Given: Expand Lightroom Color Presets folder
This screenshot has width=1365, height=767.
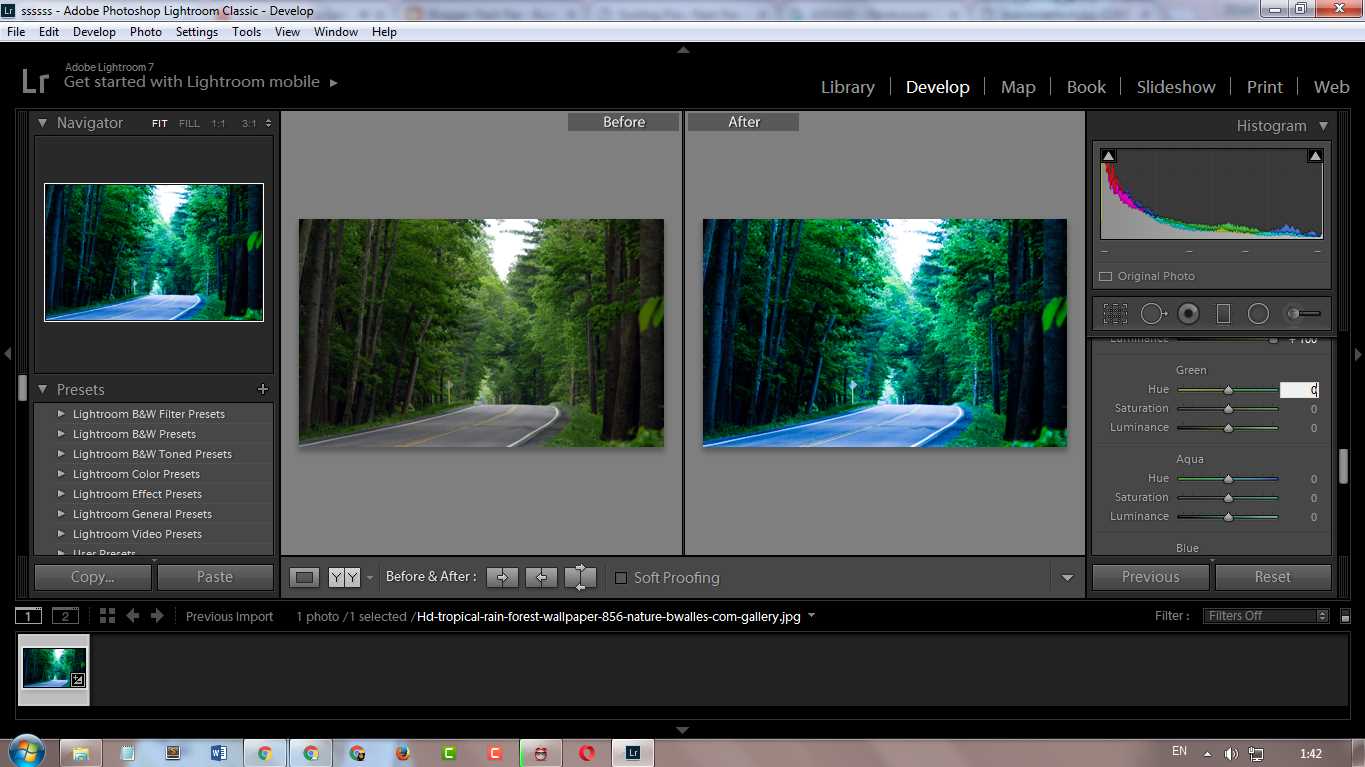Looking at the screenshot, I should (61, 474).
